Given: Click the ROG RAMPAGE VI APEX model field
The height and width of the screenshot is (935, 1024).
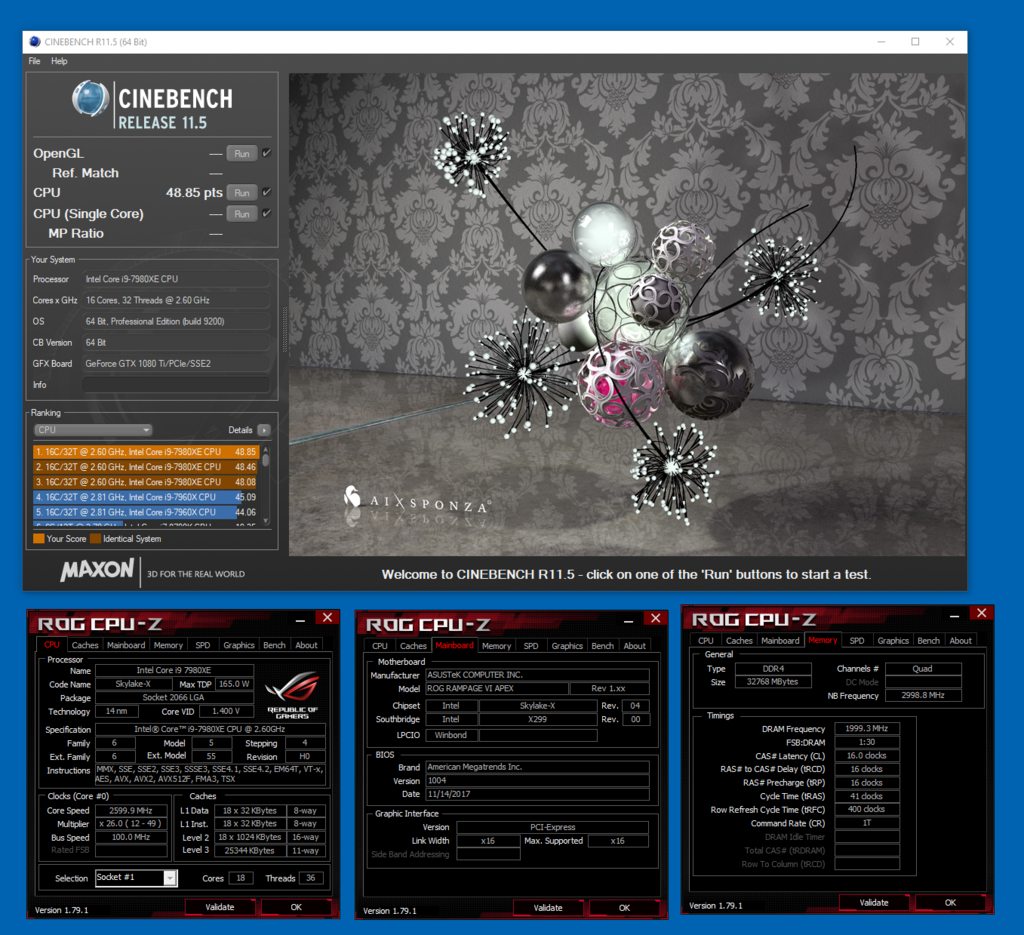Looking at the screenshot, I should click(x=496, y=688).
